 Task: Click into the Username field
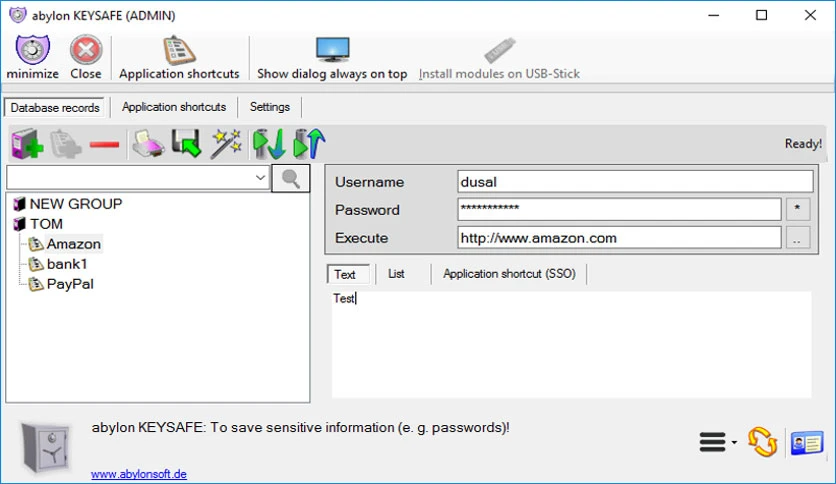click(635, 182)
